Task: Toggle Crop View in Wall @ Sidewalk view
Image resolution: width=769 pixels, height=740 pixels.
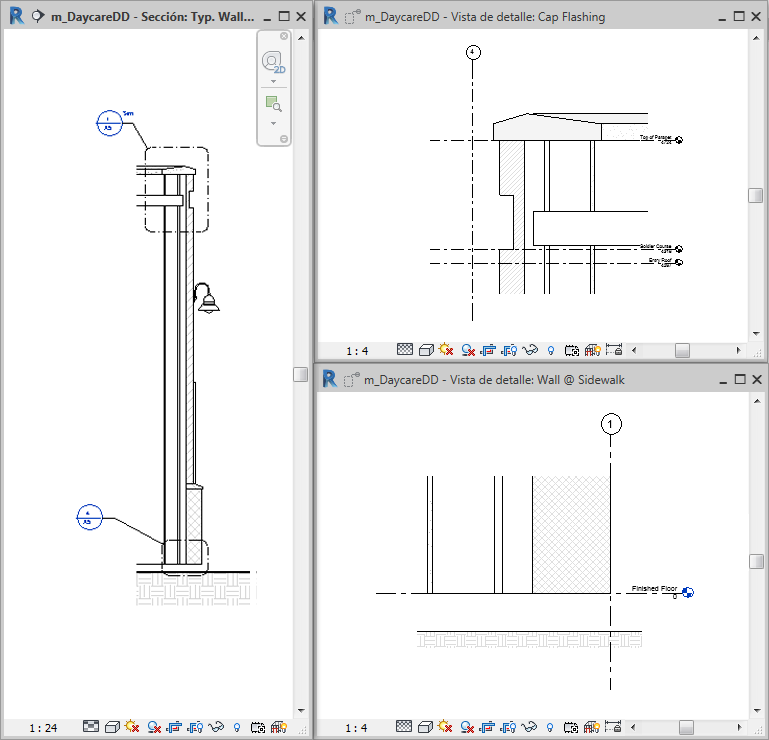Action: point(487,727)
